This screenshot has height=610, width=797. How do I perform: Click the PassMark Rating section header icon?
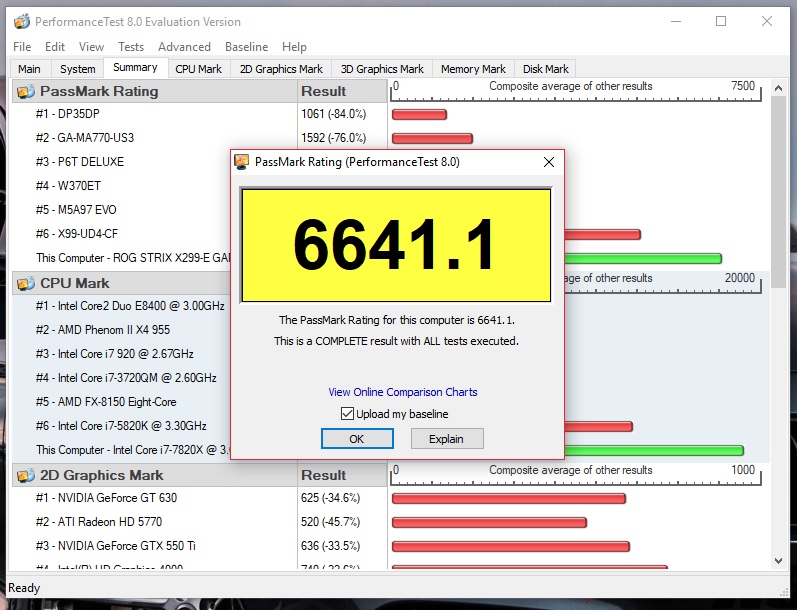[25, 91]
